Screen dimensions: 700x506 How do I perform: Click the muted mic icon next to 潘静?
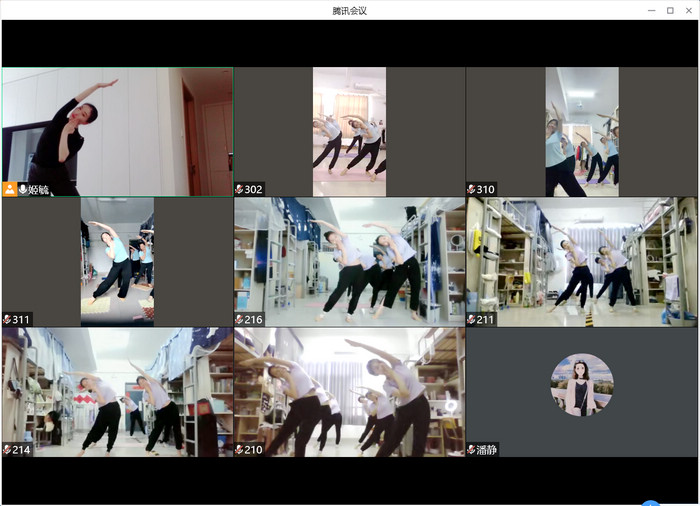pos(472,450)
